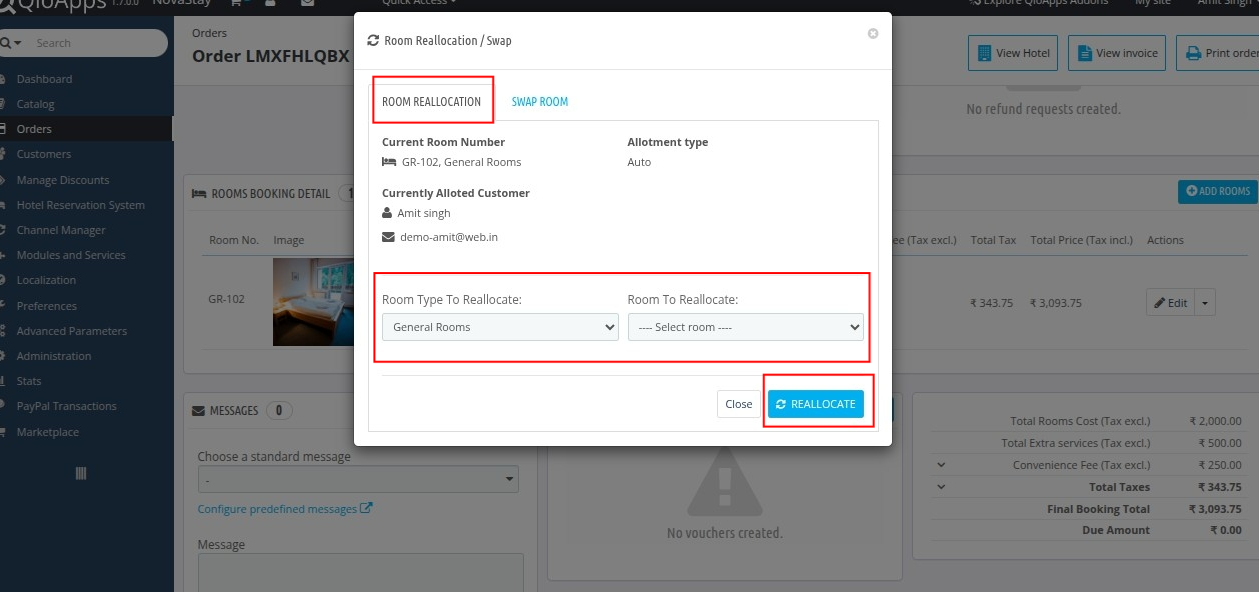The width and height of the screenshot is (1259, 592).
Task: Close the Room Reallocation modal with X icon
Action: click(873, 34)
